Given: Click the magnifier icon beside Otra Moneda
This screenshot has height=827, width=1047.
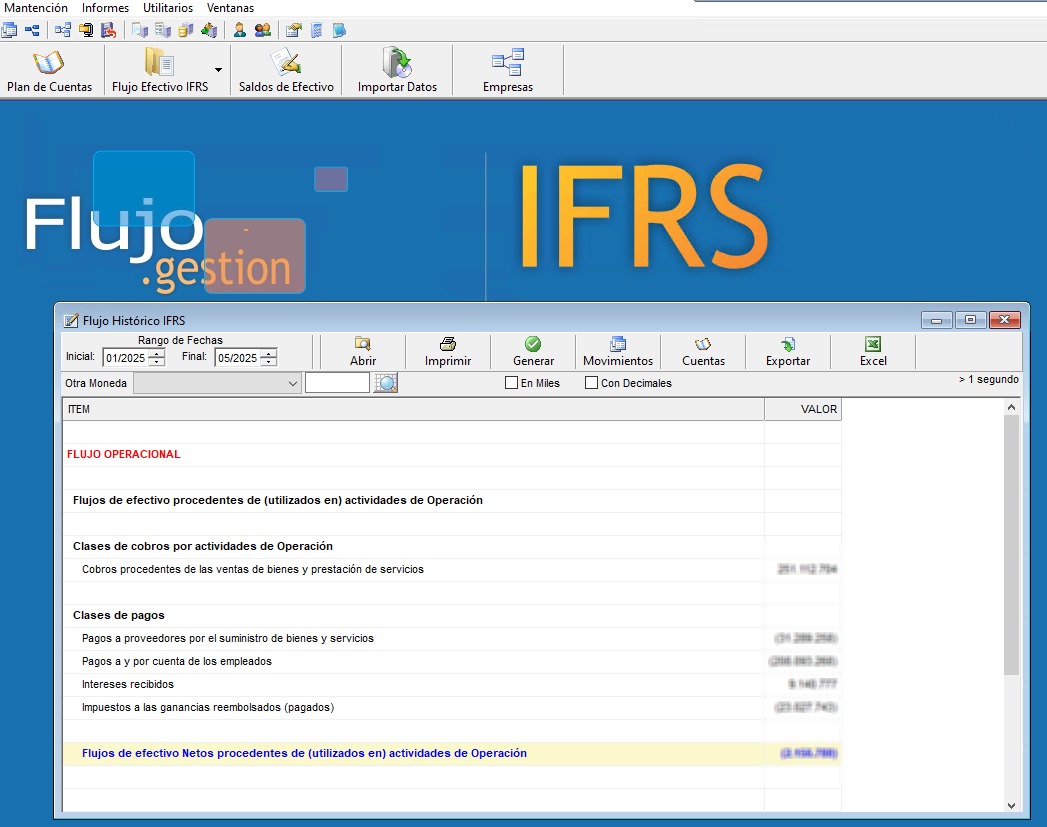Looking at the screenshot, I should click(385, 383).
